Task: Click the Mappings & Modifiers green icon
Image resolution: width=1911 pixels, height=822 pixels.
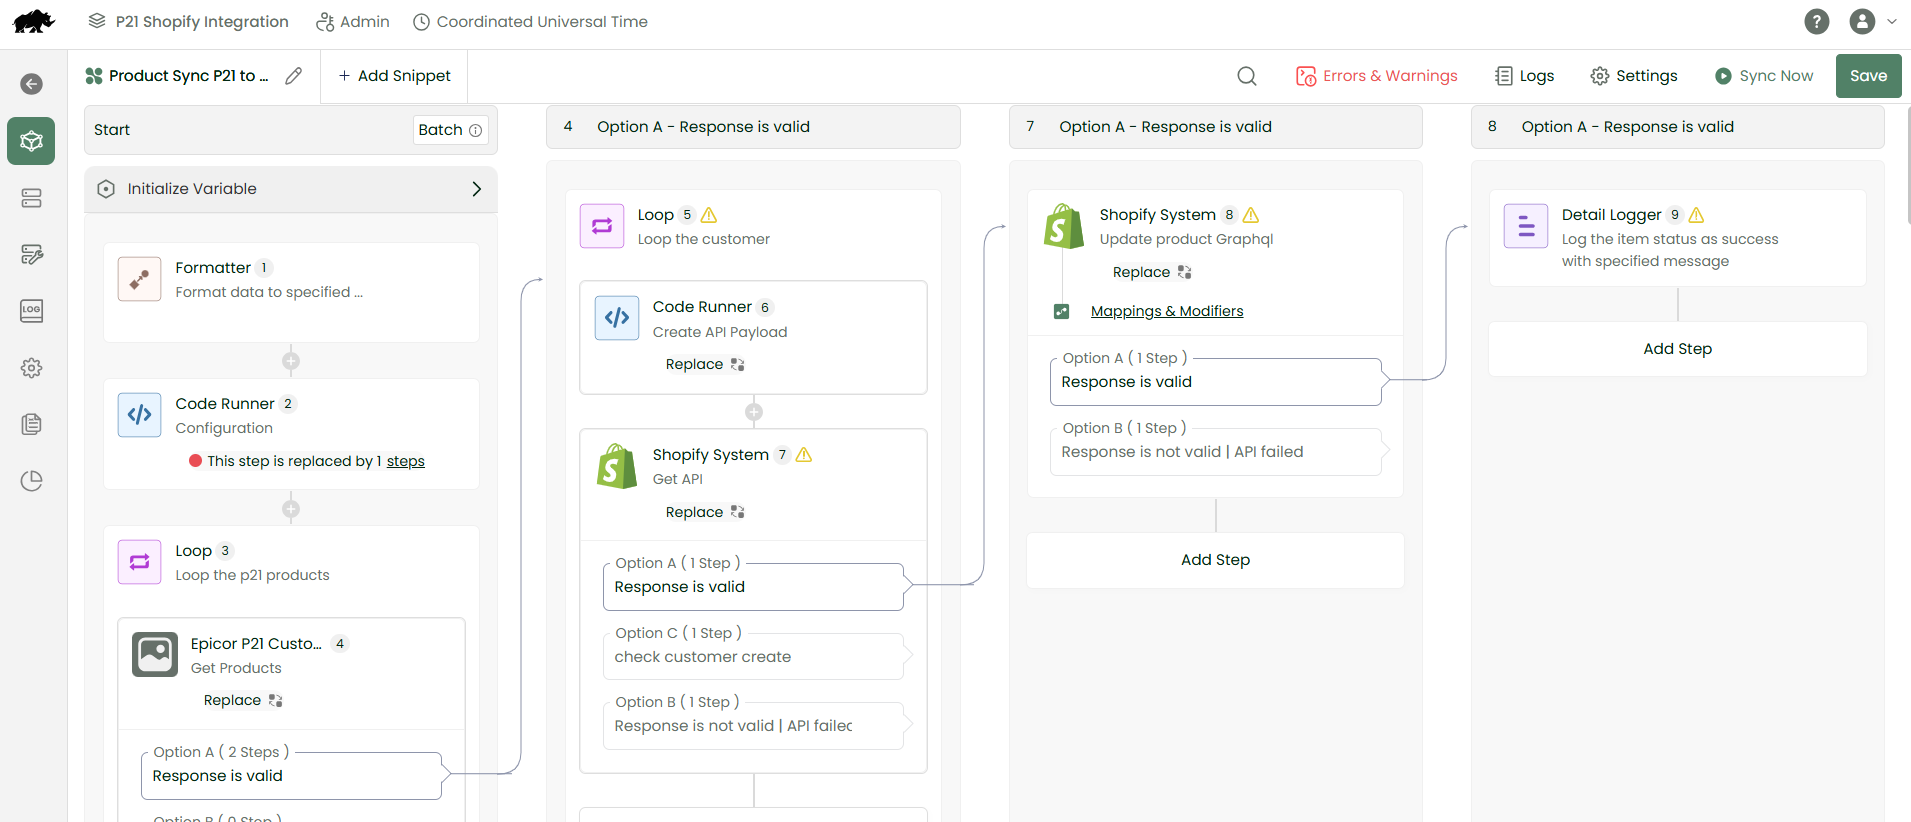Action: 1062,311
